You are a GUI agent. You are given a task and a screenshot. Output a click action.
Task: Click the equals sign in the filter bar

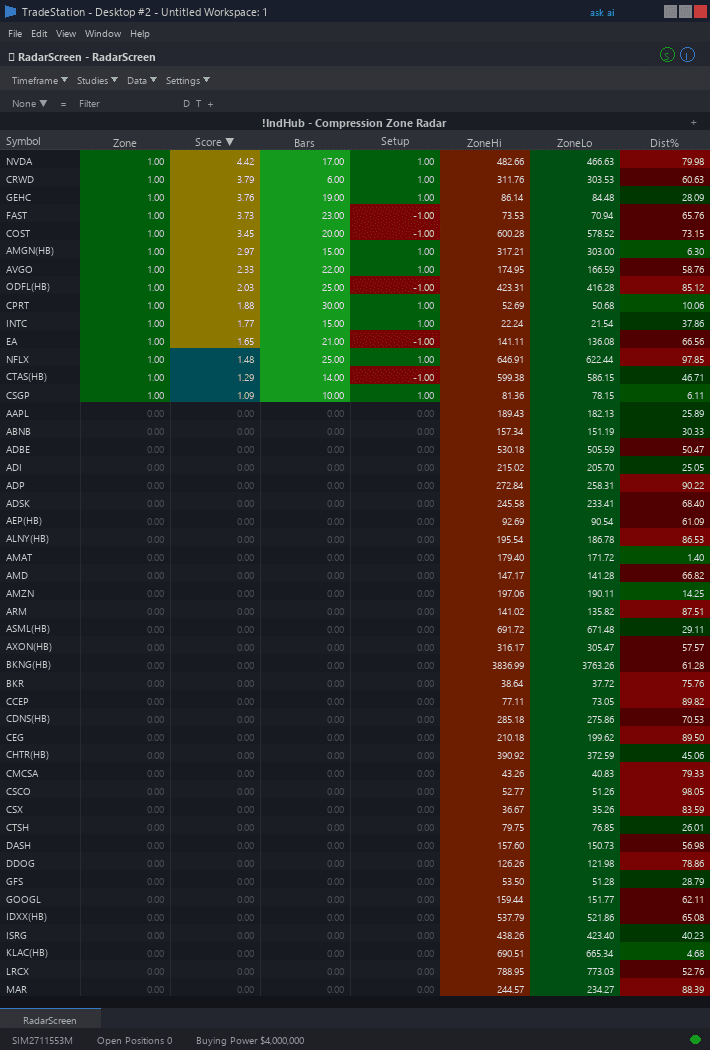(64, 104)
